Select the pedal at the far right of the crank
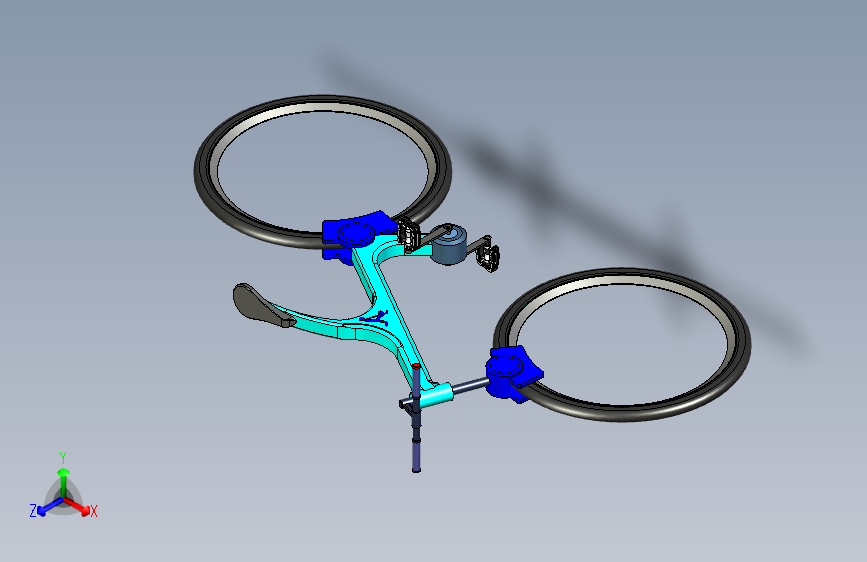 click(489, 258)
